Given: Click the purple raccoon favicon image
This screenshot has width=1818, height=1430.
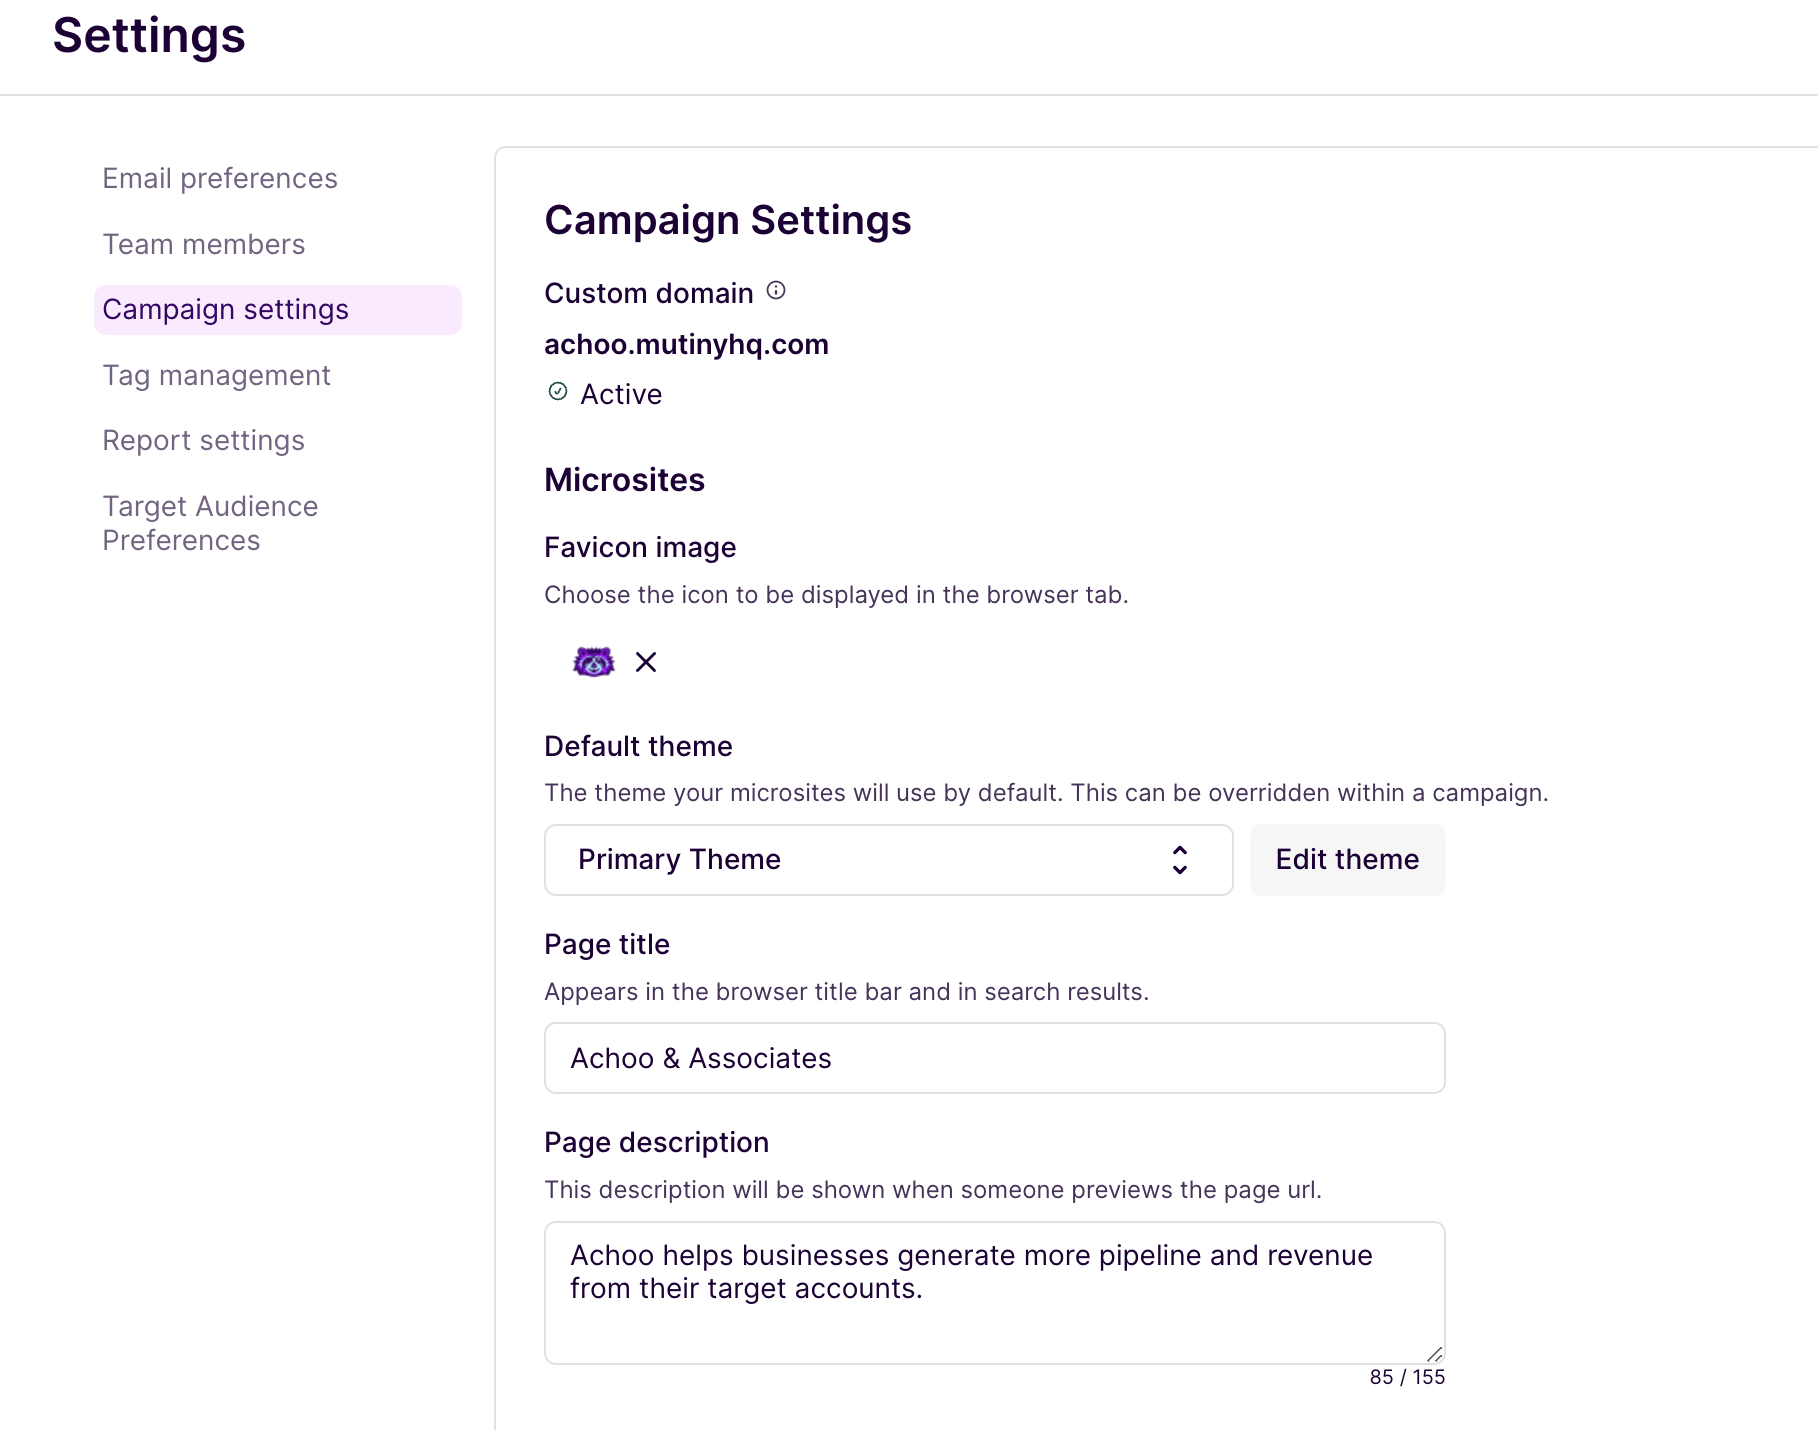Looking at the screenshot, I should (x=593, y=662).
